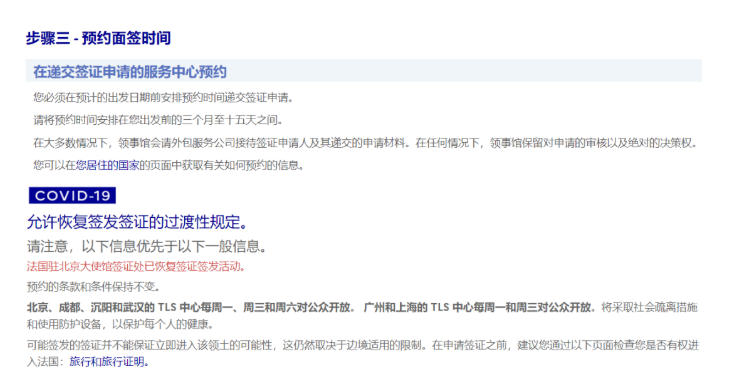Click the text 和使用防护设备，以保护每个人的健康

click(x=120, y=324)
